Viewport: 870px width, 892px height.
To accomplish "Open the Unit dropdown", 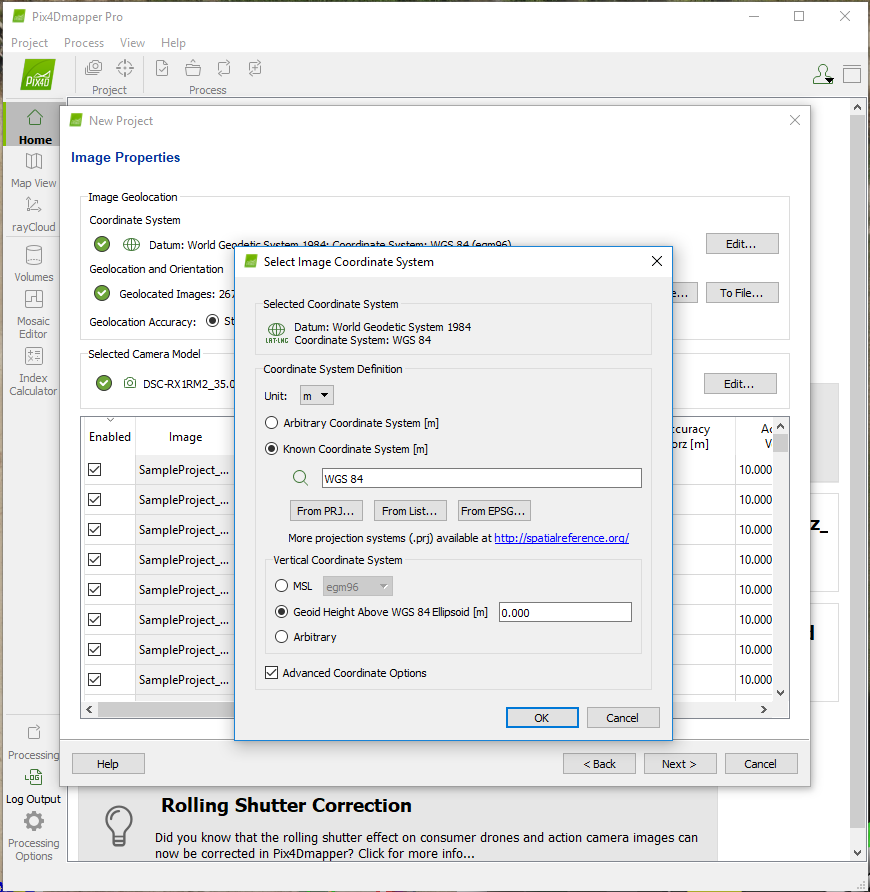I will coord(317,396).
